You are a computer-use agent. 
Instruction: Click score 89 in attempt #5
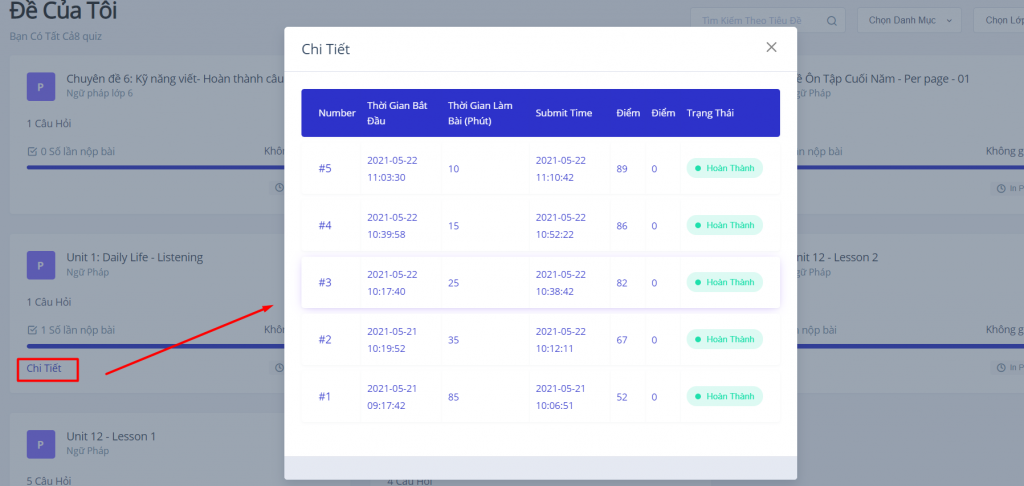coord(622,169)
